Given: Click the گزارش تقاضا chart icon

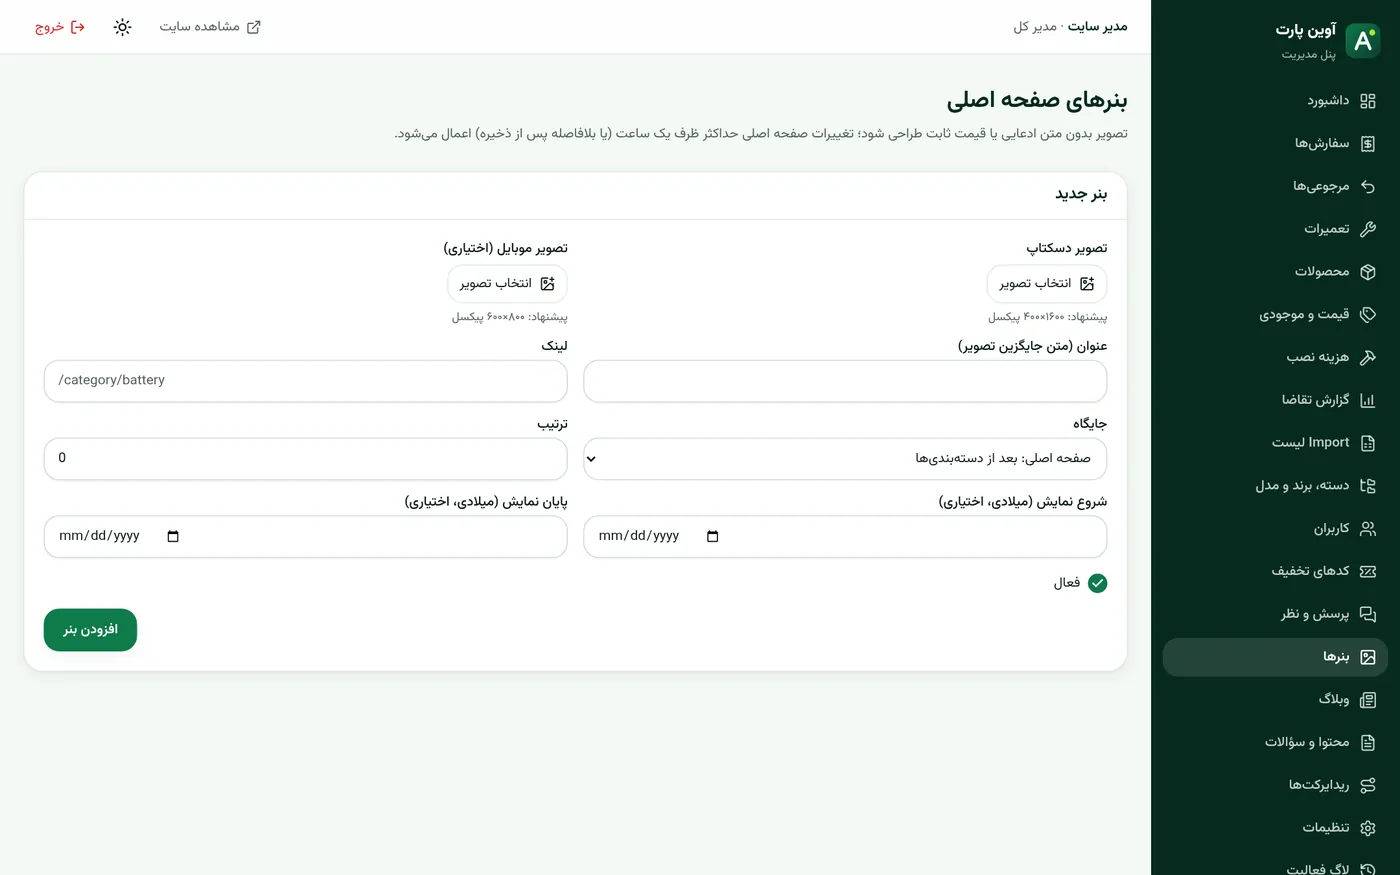Looking at the screenshot, I should click(x=1368, y=400).
